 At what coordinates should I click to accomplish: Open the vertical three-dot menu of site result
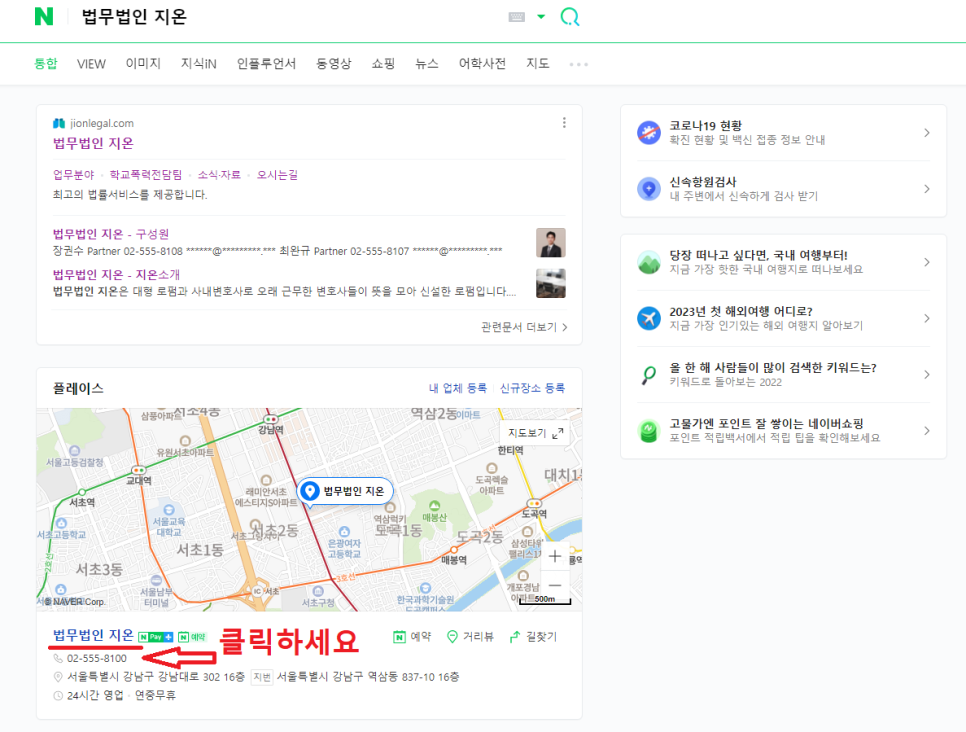click(564, 123)
